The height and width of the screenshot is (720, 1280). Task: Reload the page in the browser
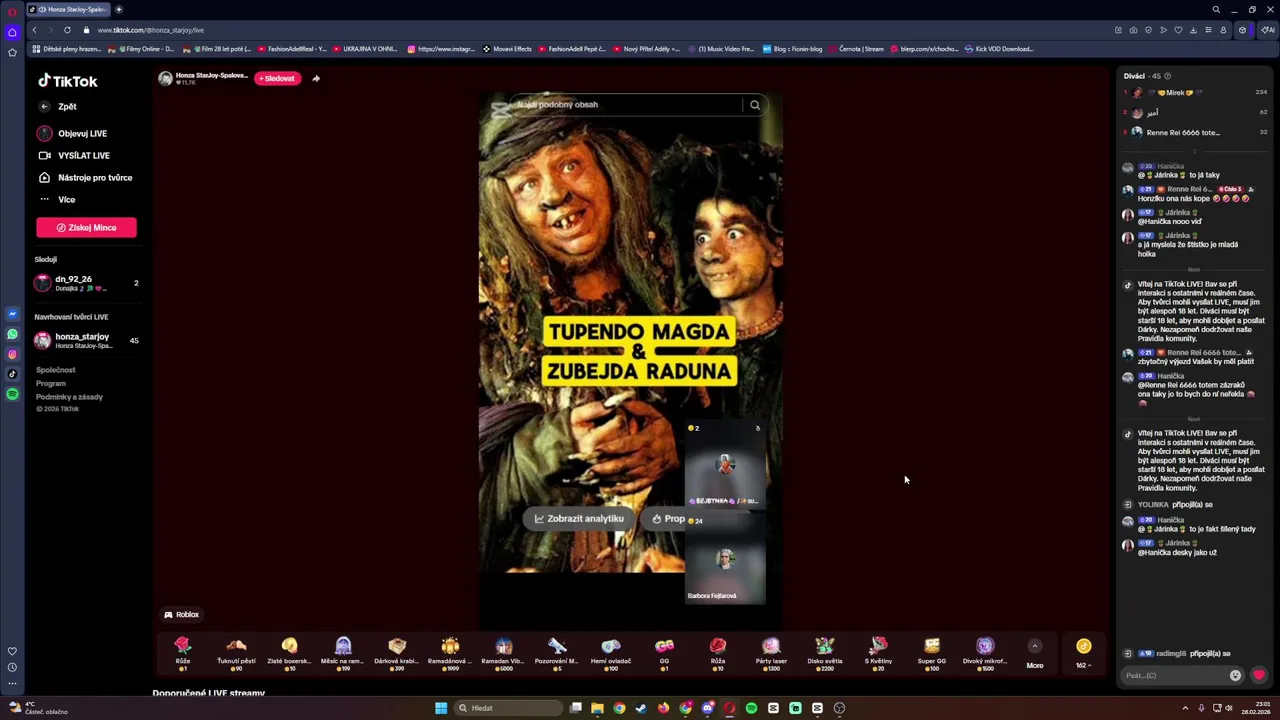[x=67, y=30]
